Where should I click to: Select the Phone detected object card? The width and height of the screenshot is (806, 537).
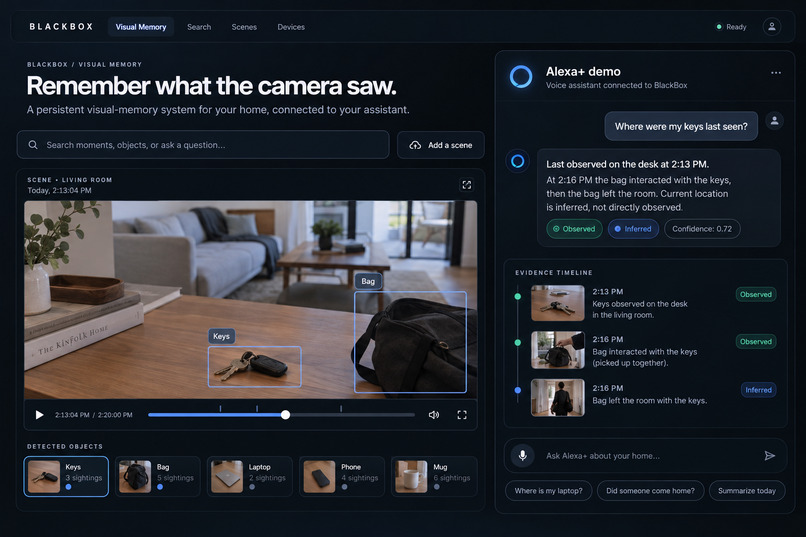pos(342,476)
